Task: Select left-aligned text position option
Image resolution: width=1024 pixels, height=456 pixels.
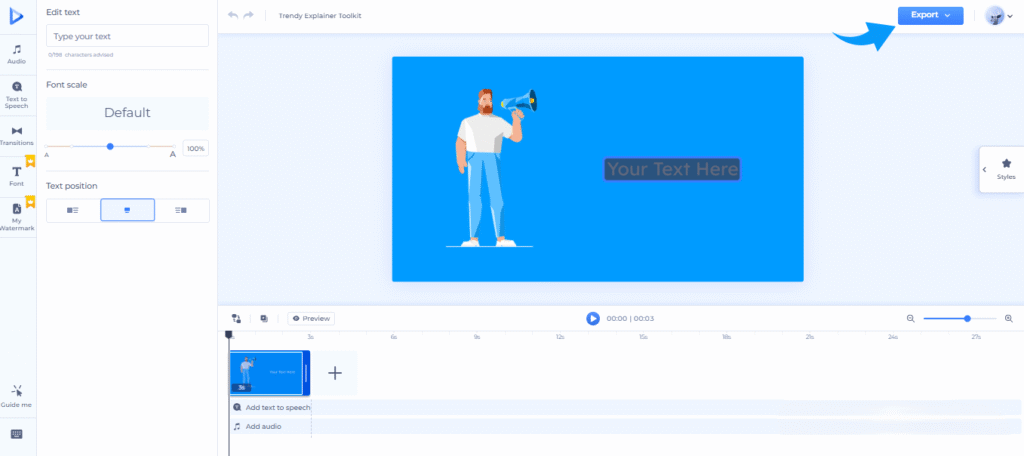Action: [x=73, y=210]
